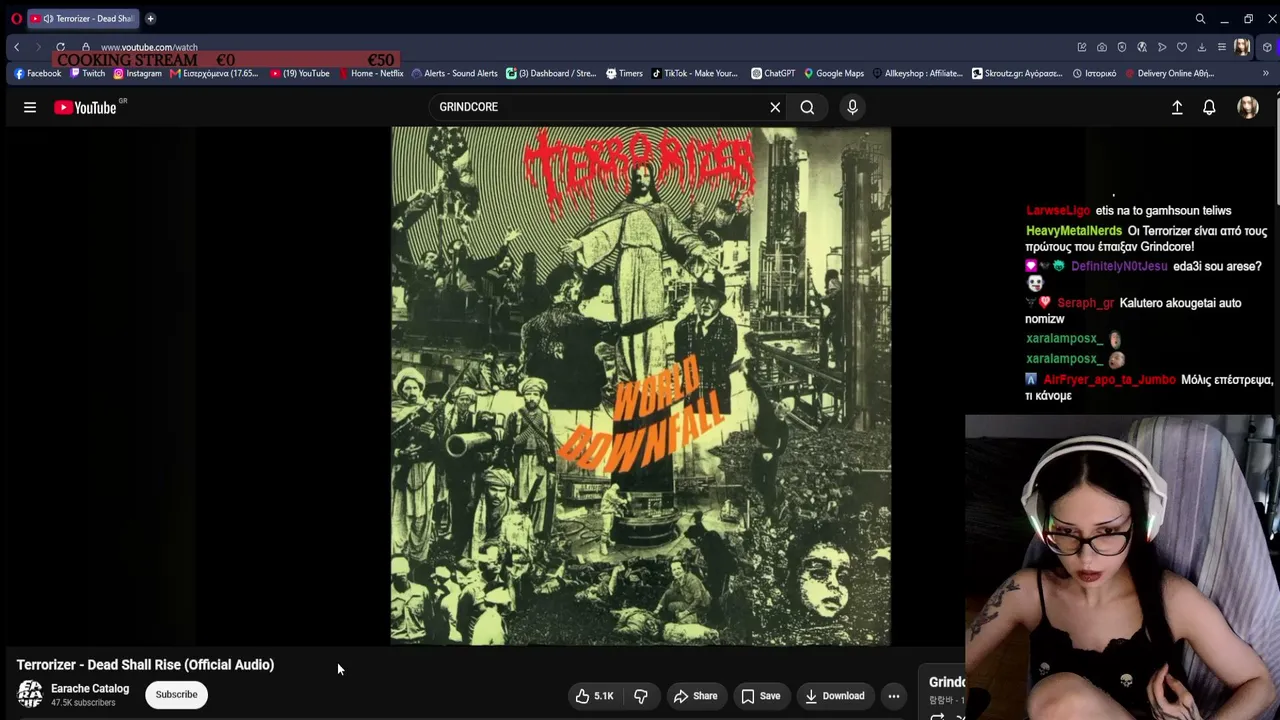Viewport: 1280px width, 720px height.
Task: Download the Terrorizer video
Action: [x=835, y=696]
